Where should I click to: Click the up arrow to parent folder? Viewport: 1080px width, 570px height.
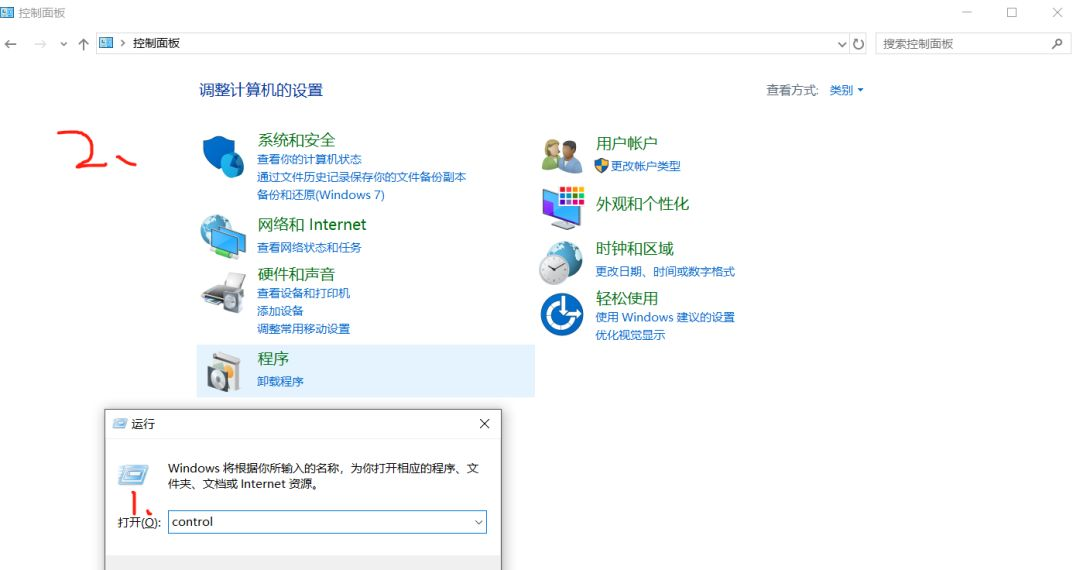[x=83, y=44]
